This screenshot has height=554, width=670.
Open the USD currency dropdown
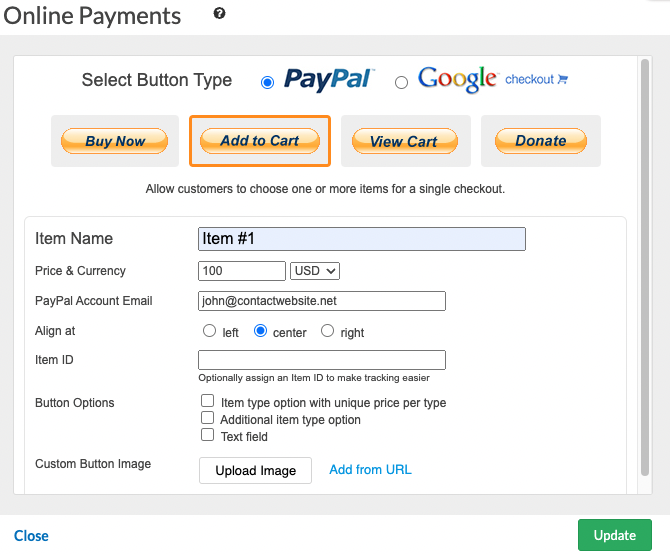coord(315,271)
